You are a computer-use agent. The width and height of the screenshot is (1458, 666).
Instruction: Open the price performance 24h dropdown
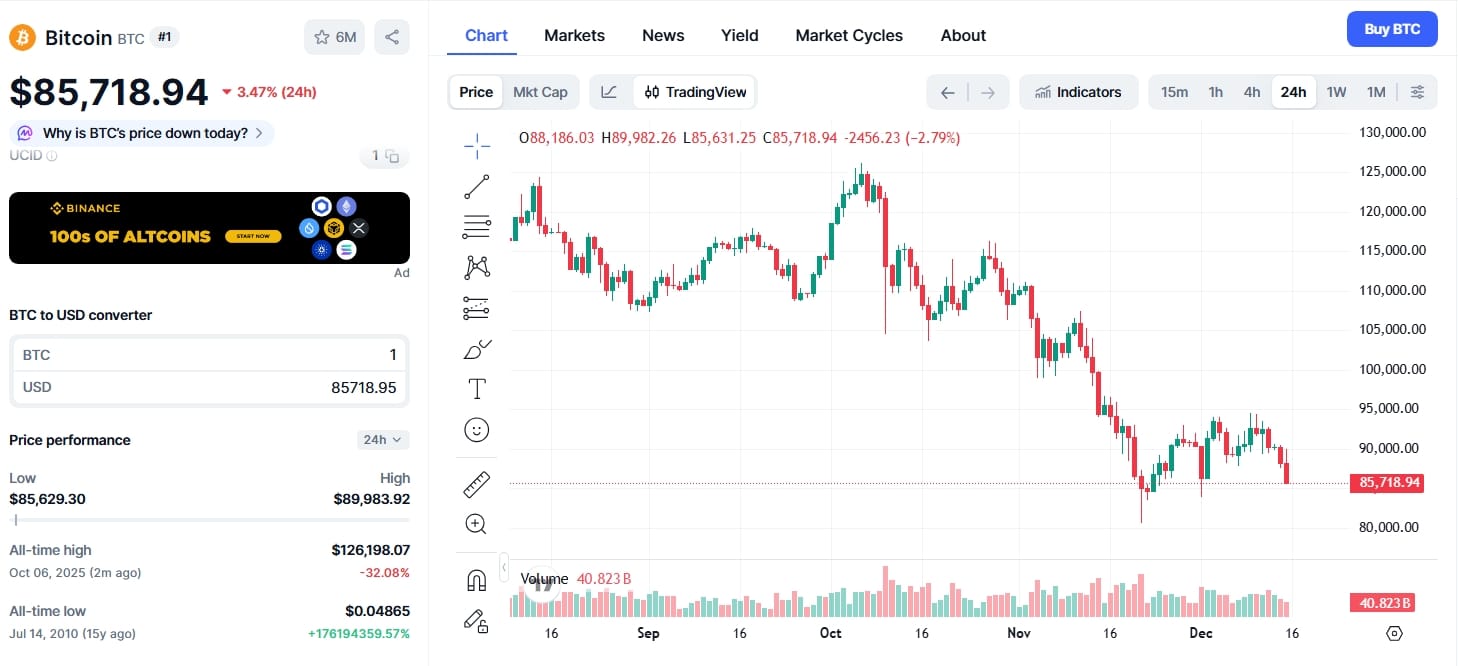[x=381, y=439]
